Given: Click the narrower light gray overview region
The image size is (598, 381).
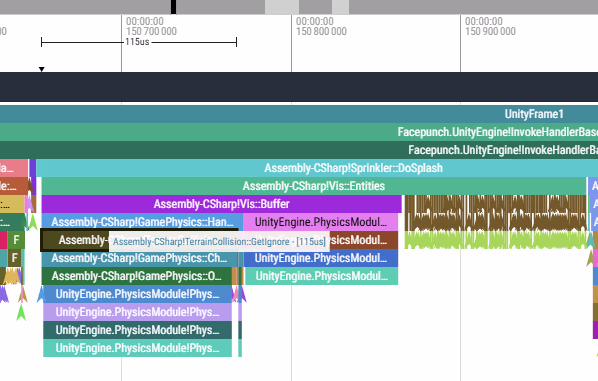Looking at the screenshot, I should click(x=340, y=7).
